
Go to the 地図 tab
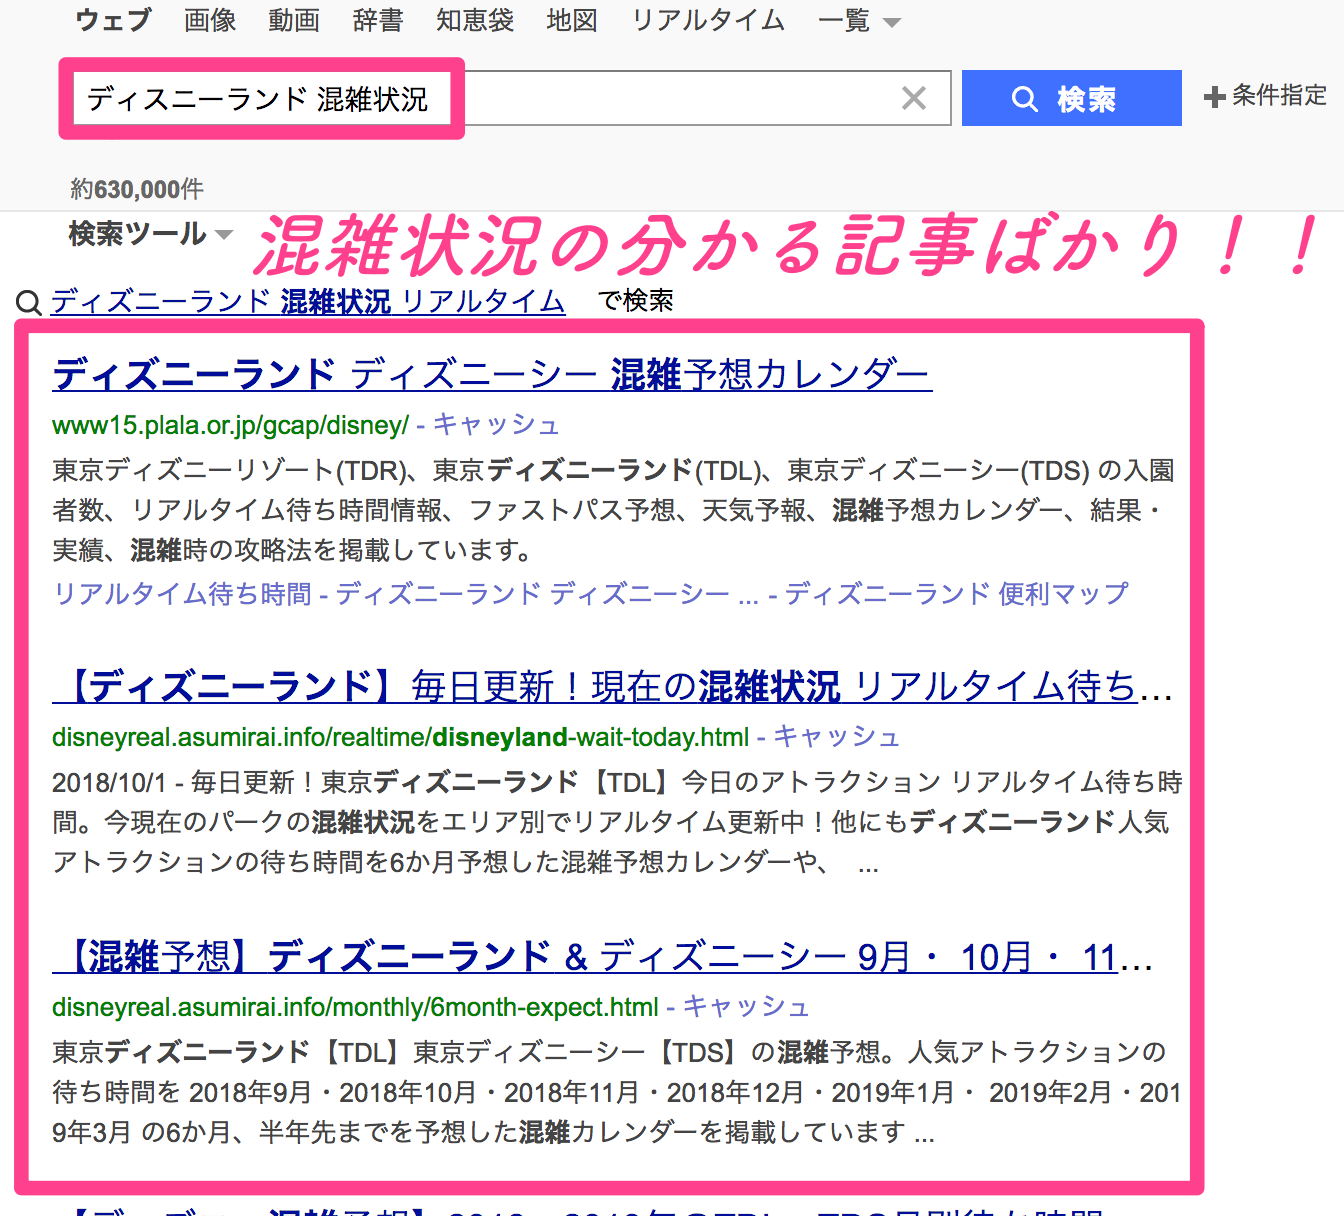(x=572, y=20)
